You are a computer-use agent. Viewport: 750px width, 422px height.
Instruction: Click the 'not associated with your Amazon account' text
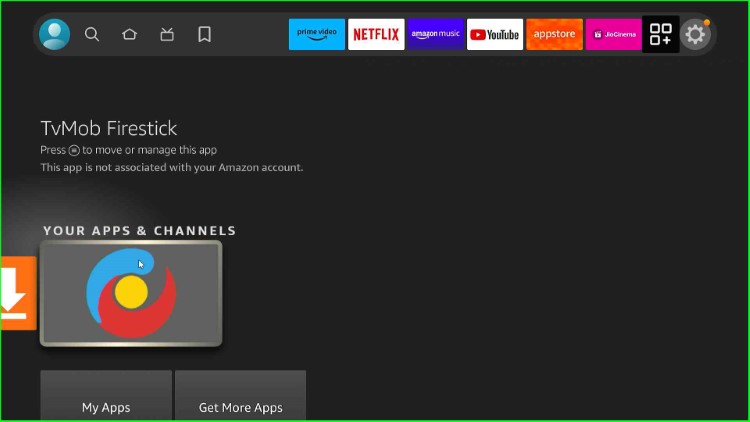[172, 167]
